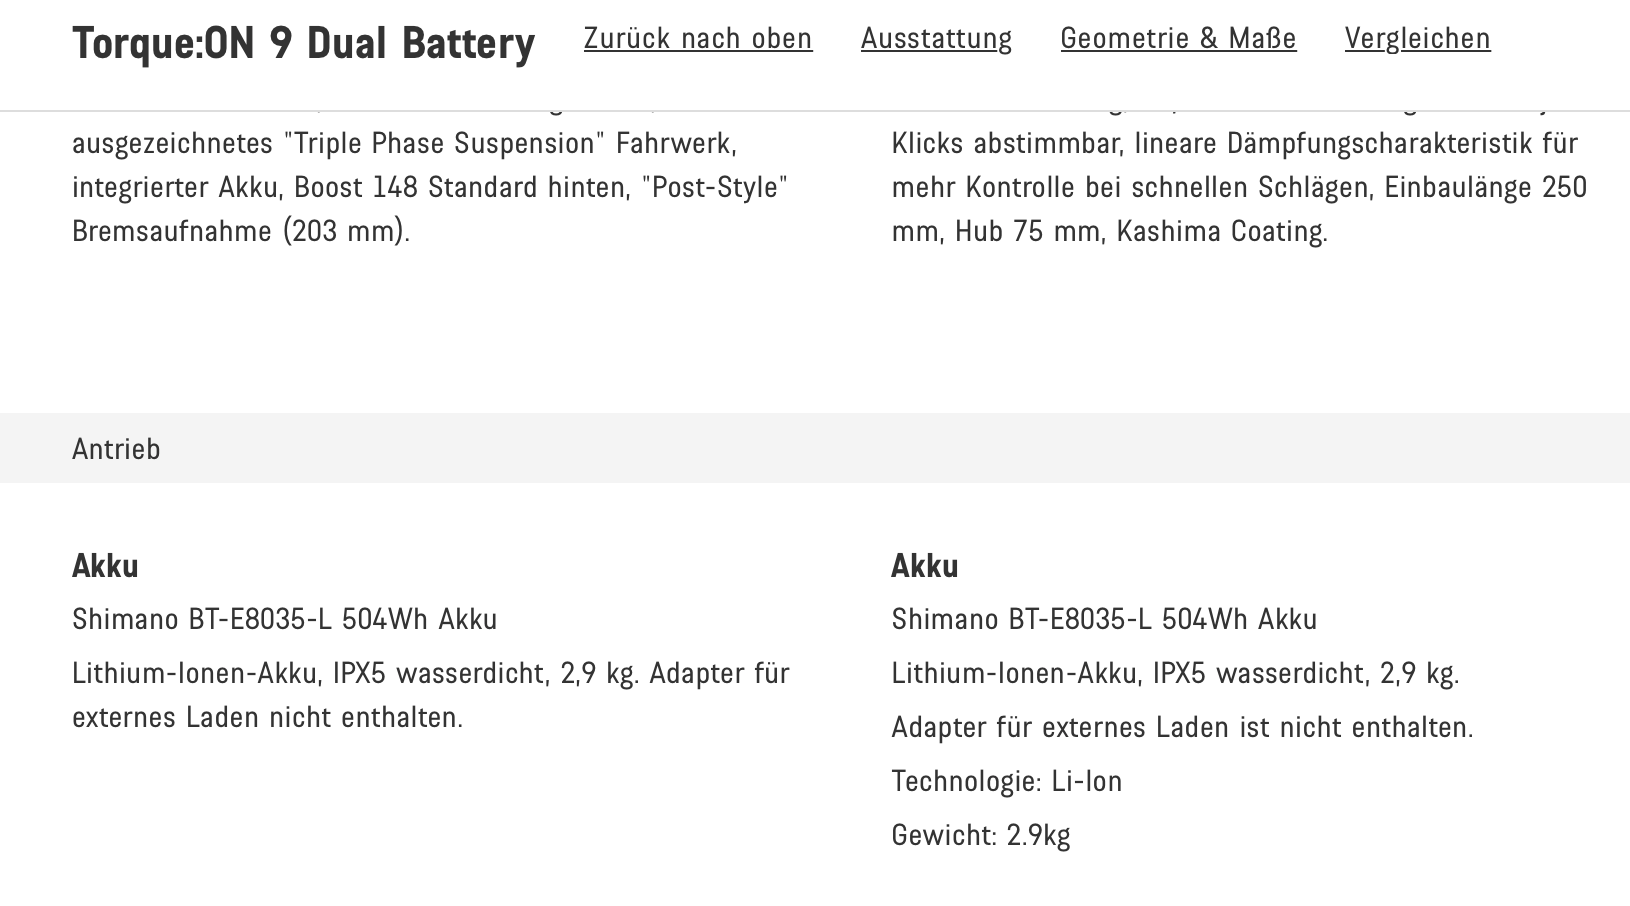Image resolution: width=1630 pixels, height=906 pixels.
Task: Click the 'Boost 148 Standard hinten' line
Action: pos(430,188)
